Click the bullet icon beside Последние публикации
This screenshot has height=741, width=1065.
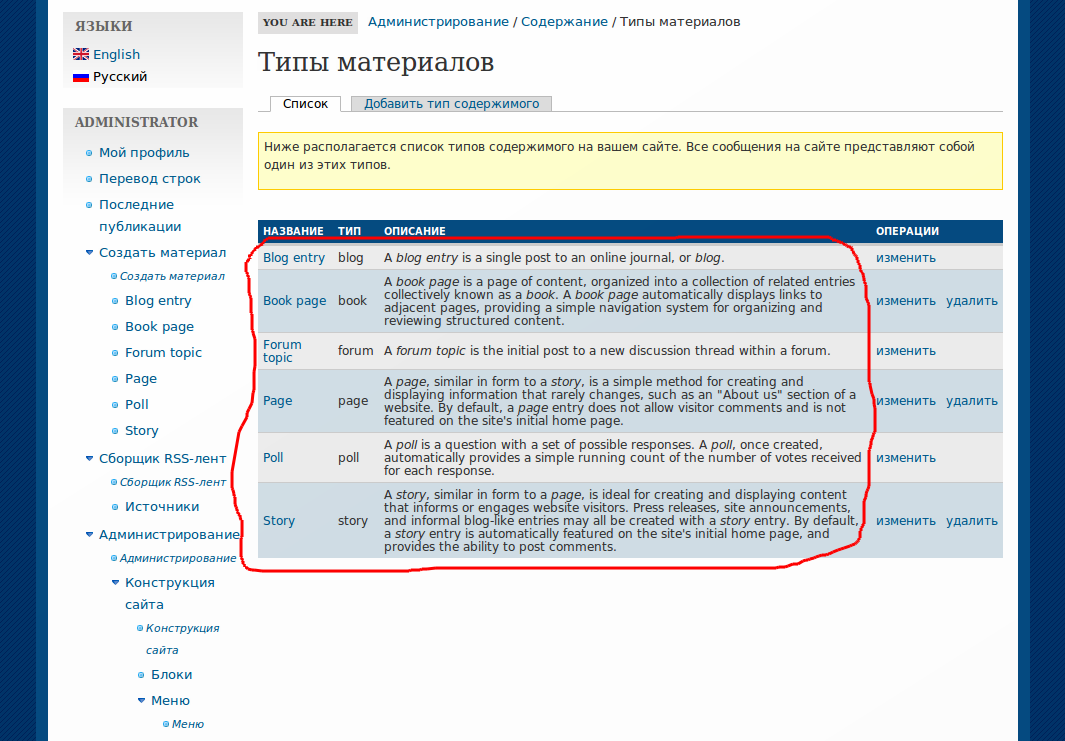tap(88, 204)
